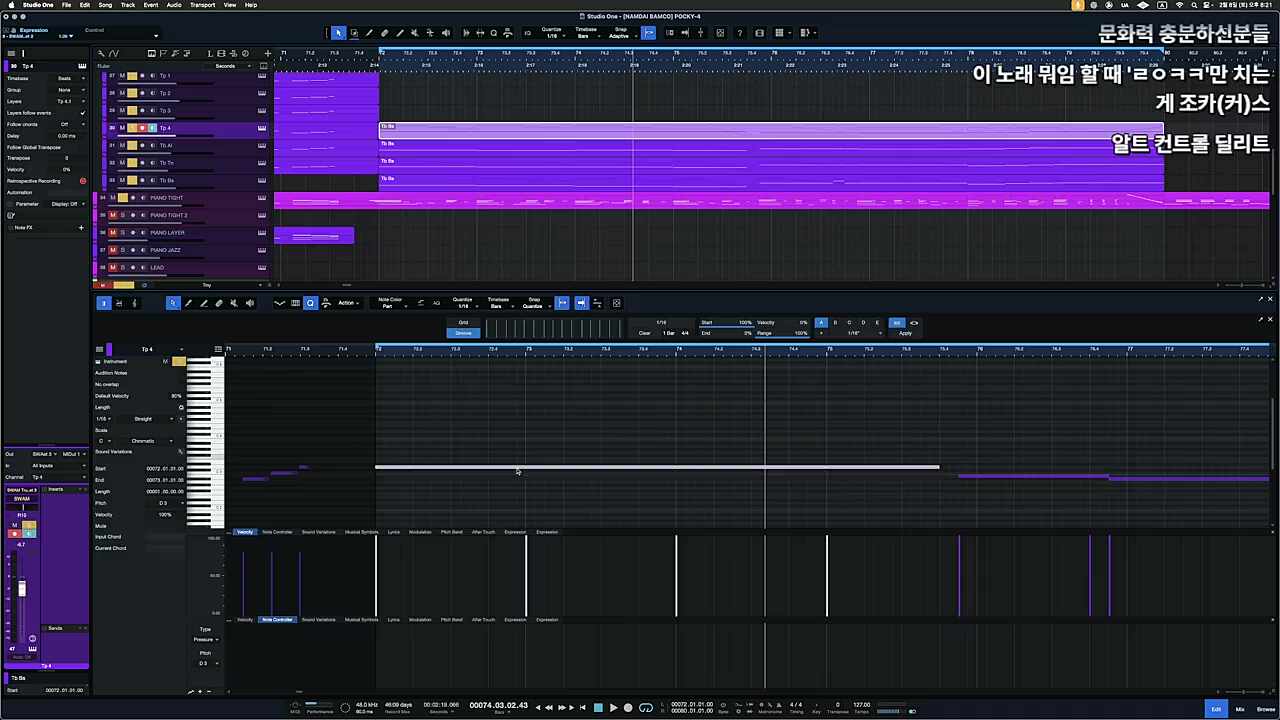Select the upper lane Modulation tab
1280x720 pixels.
tap(420, 532)
